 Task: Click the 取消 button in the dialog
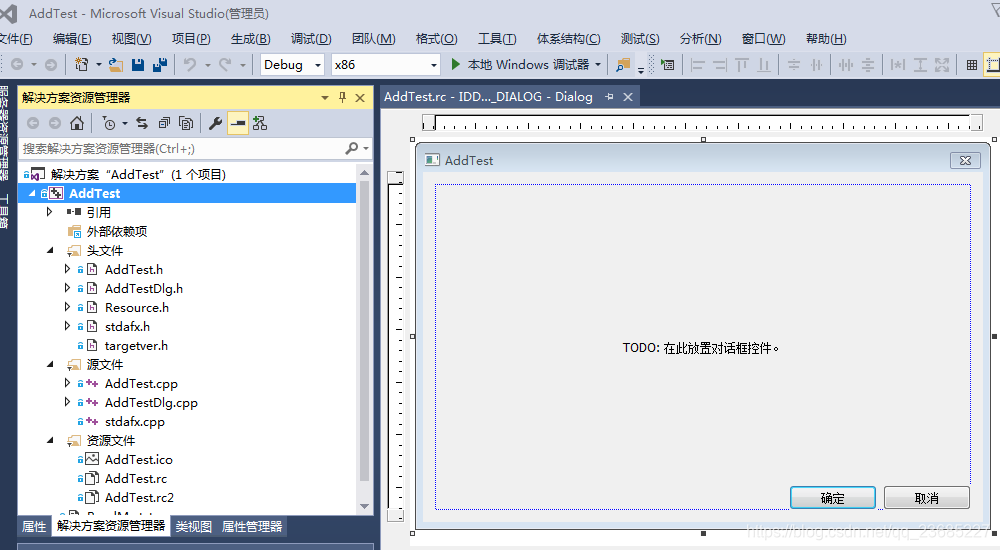(x=927, y=498)
